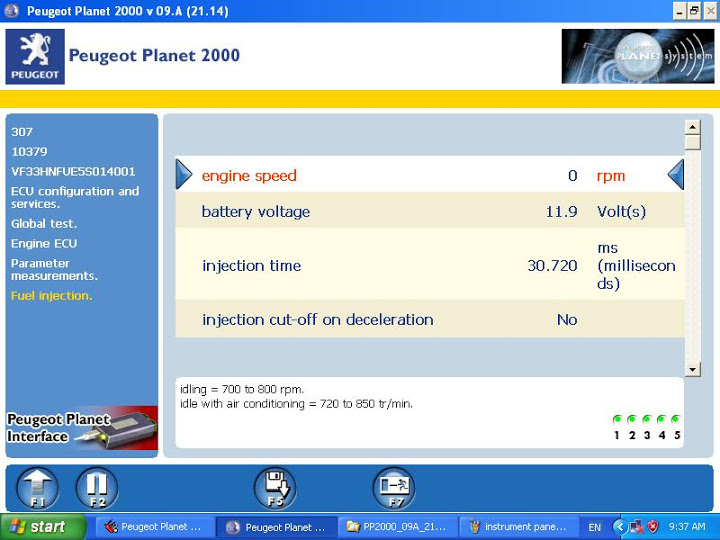The image size is (720, 540).
Task: Open PP2000_09A_21 folder from taskbar
Action: [397, 527]
